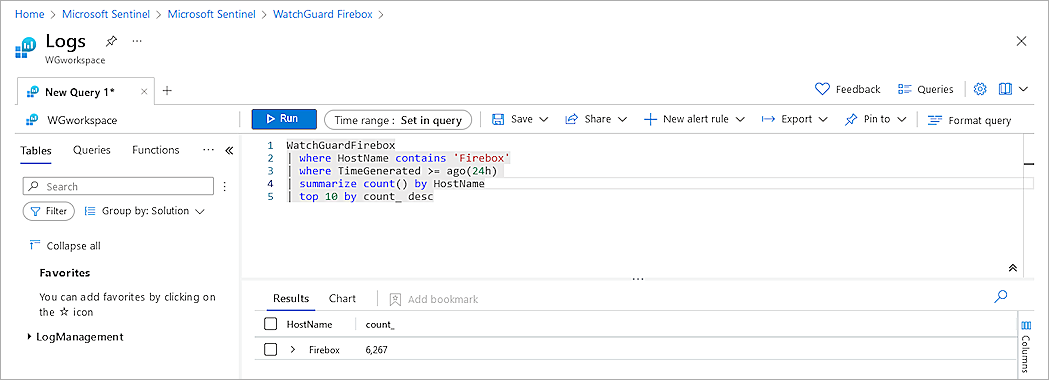Open the Pin to dropdown
Screen dimensions: 1049x380
[x=875, y=119]
